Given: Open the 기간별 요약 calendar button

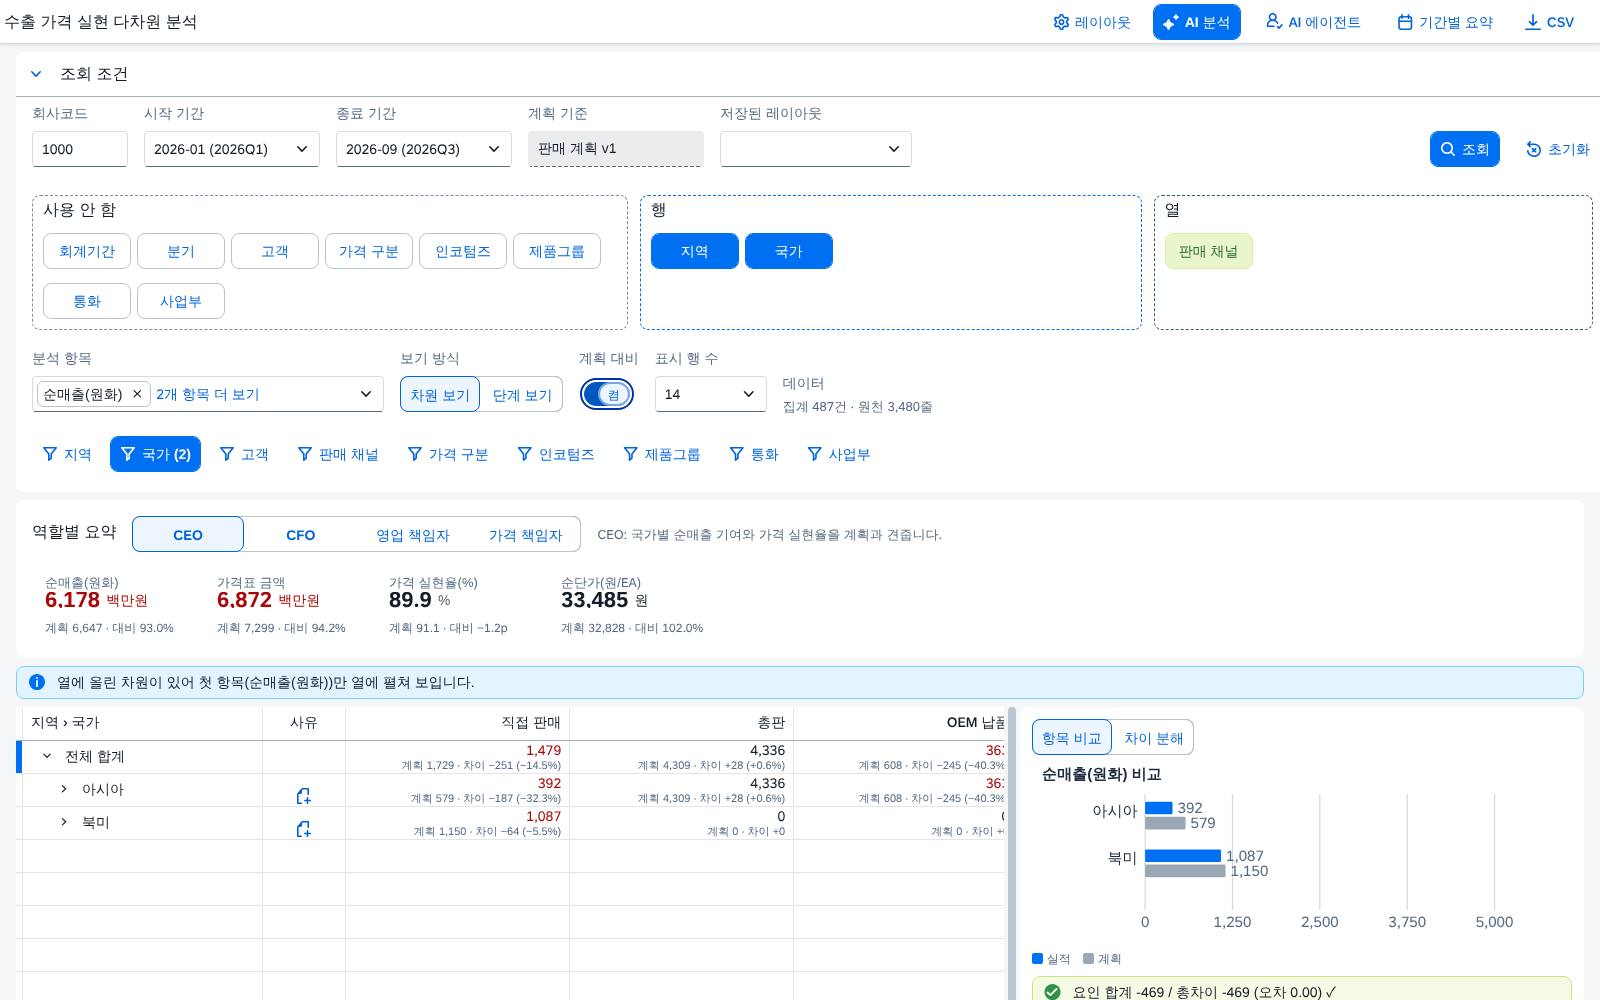Looking at the screenshot, I should point(1445,22).
